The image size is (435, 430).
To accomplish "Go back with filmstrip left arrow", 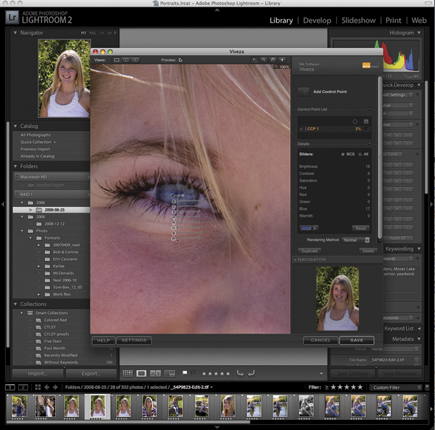I will click(47, 387).
